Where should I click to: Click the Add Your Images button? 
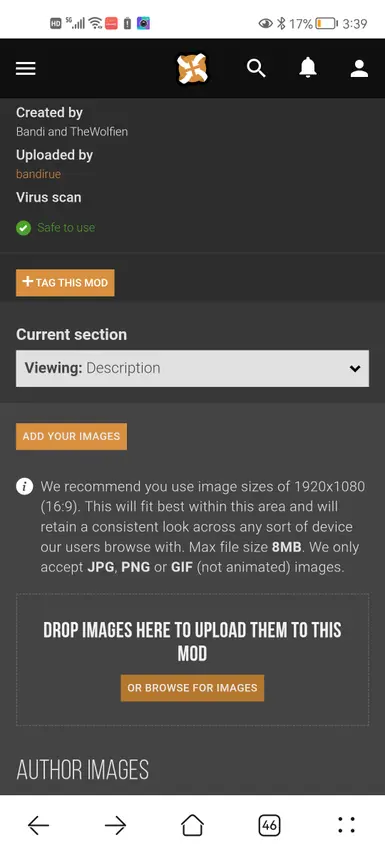click(x=71, y=437)
